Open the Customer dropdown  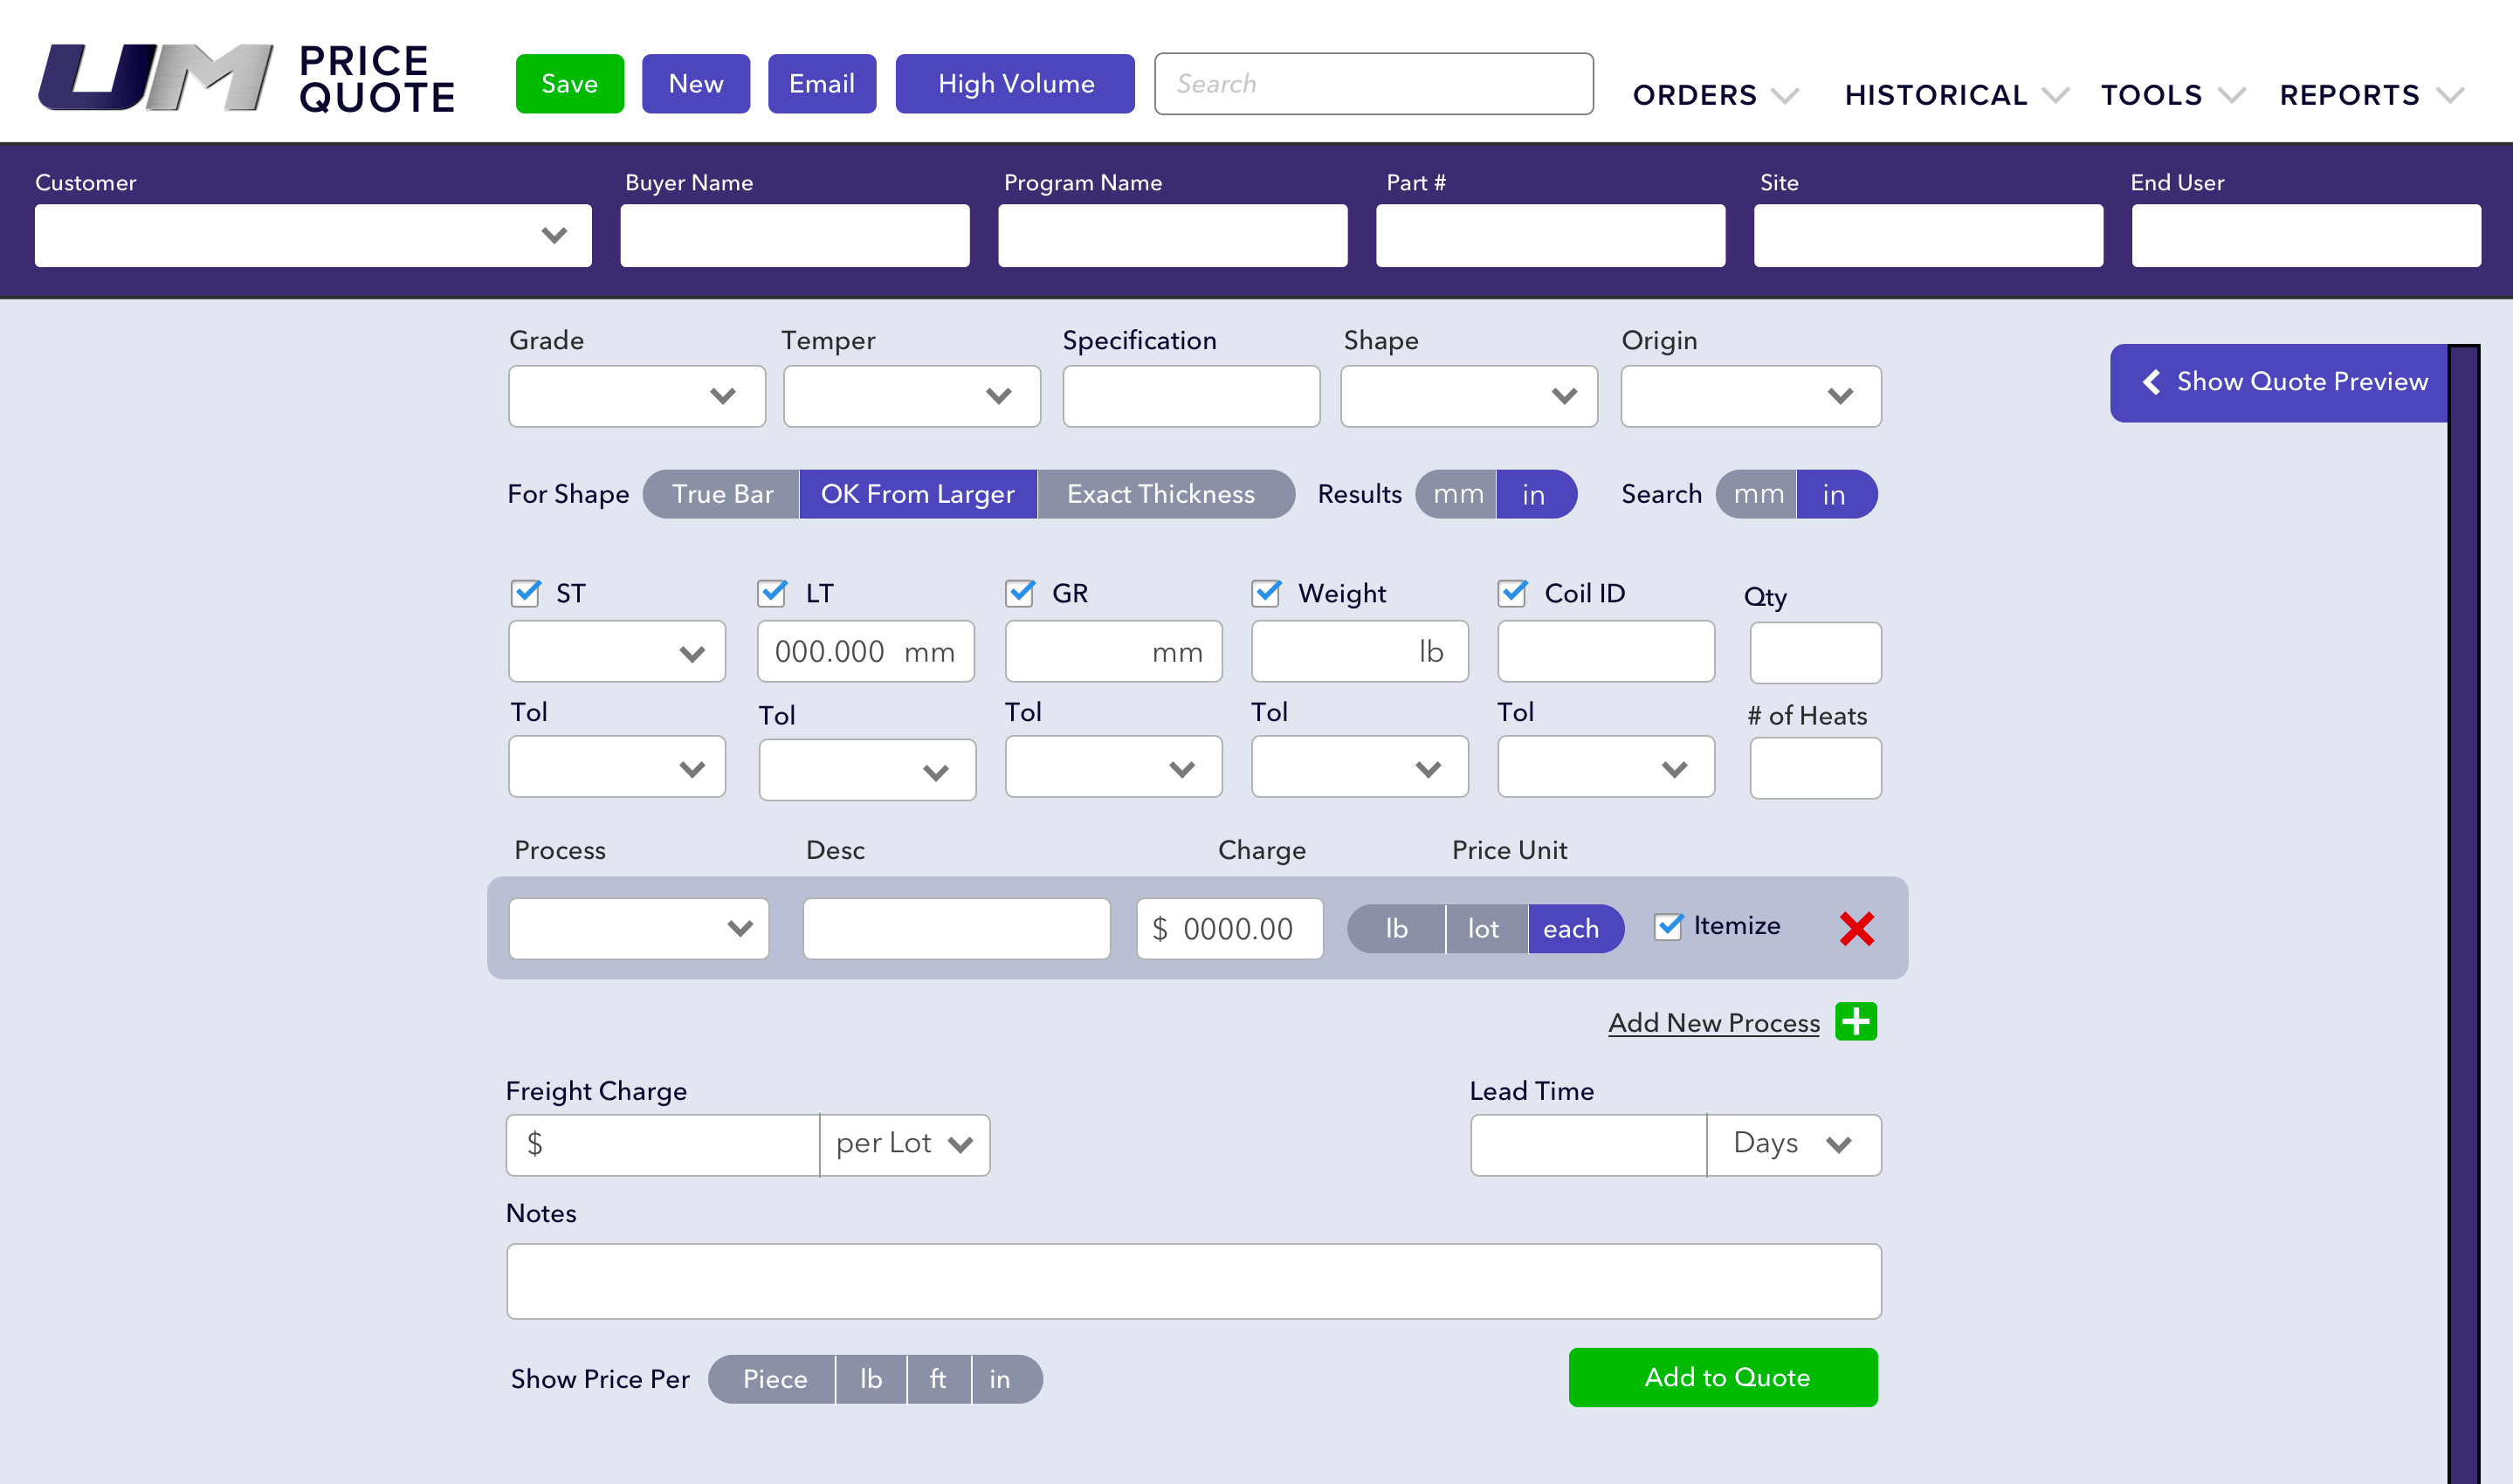tap(313, 236)
